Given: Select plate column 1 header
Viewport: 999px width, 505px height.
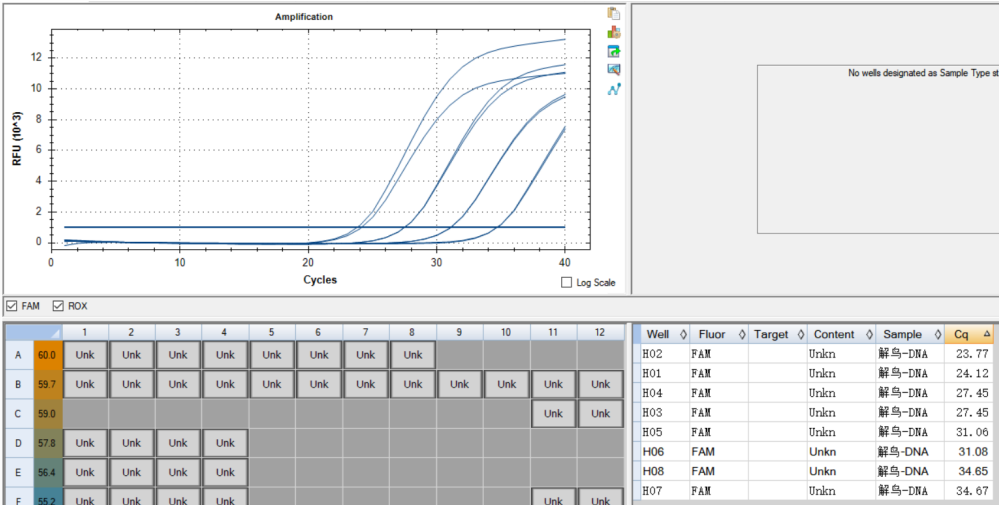Looking at the screenshot, I should coord(85,332).
